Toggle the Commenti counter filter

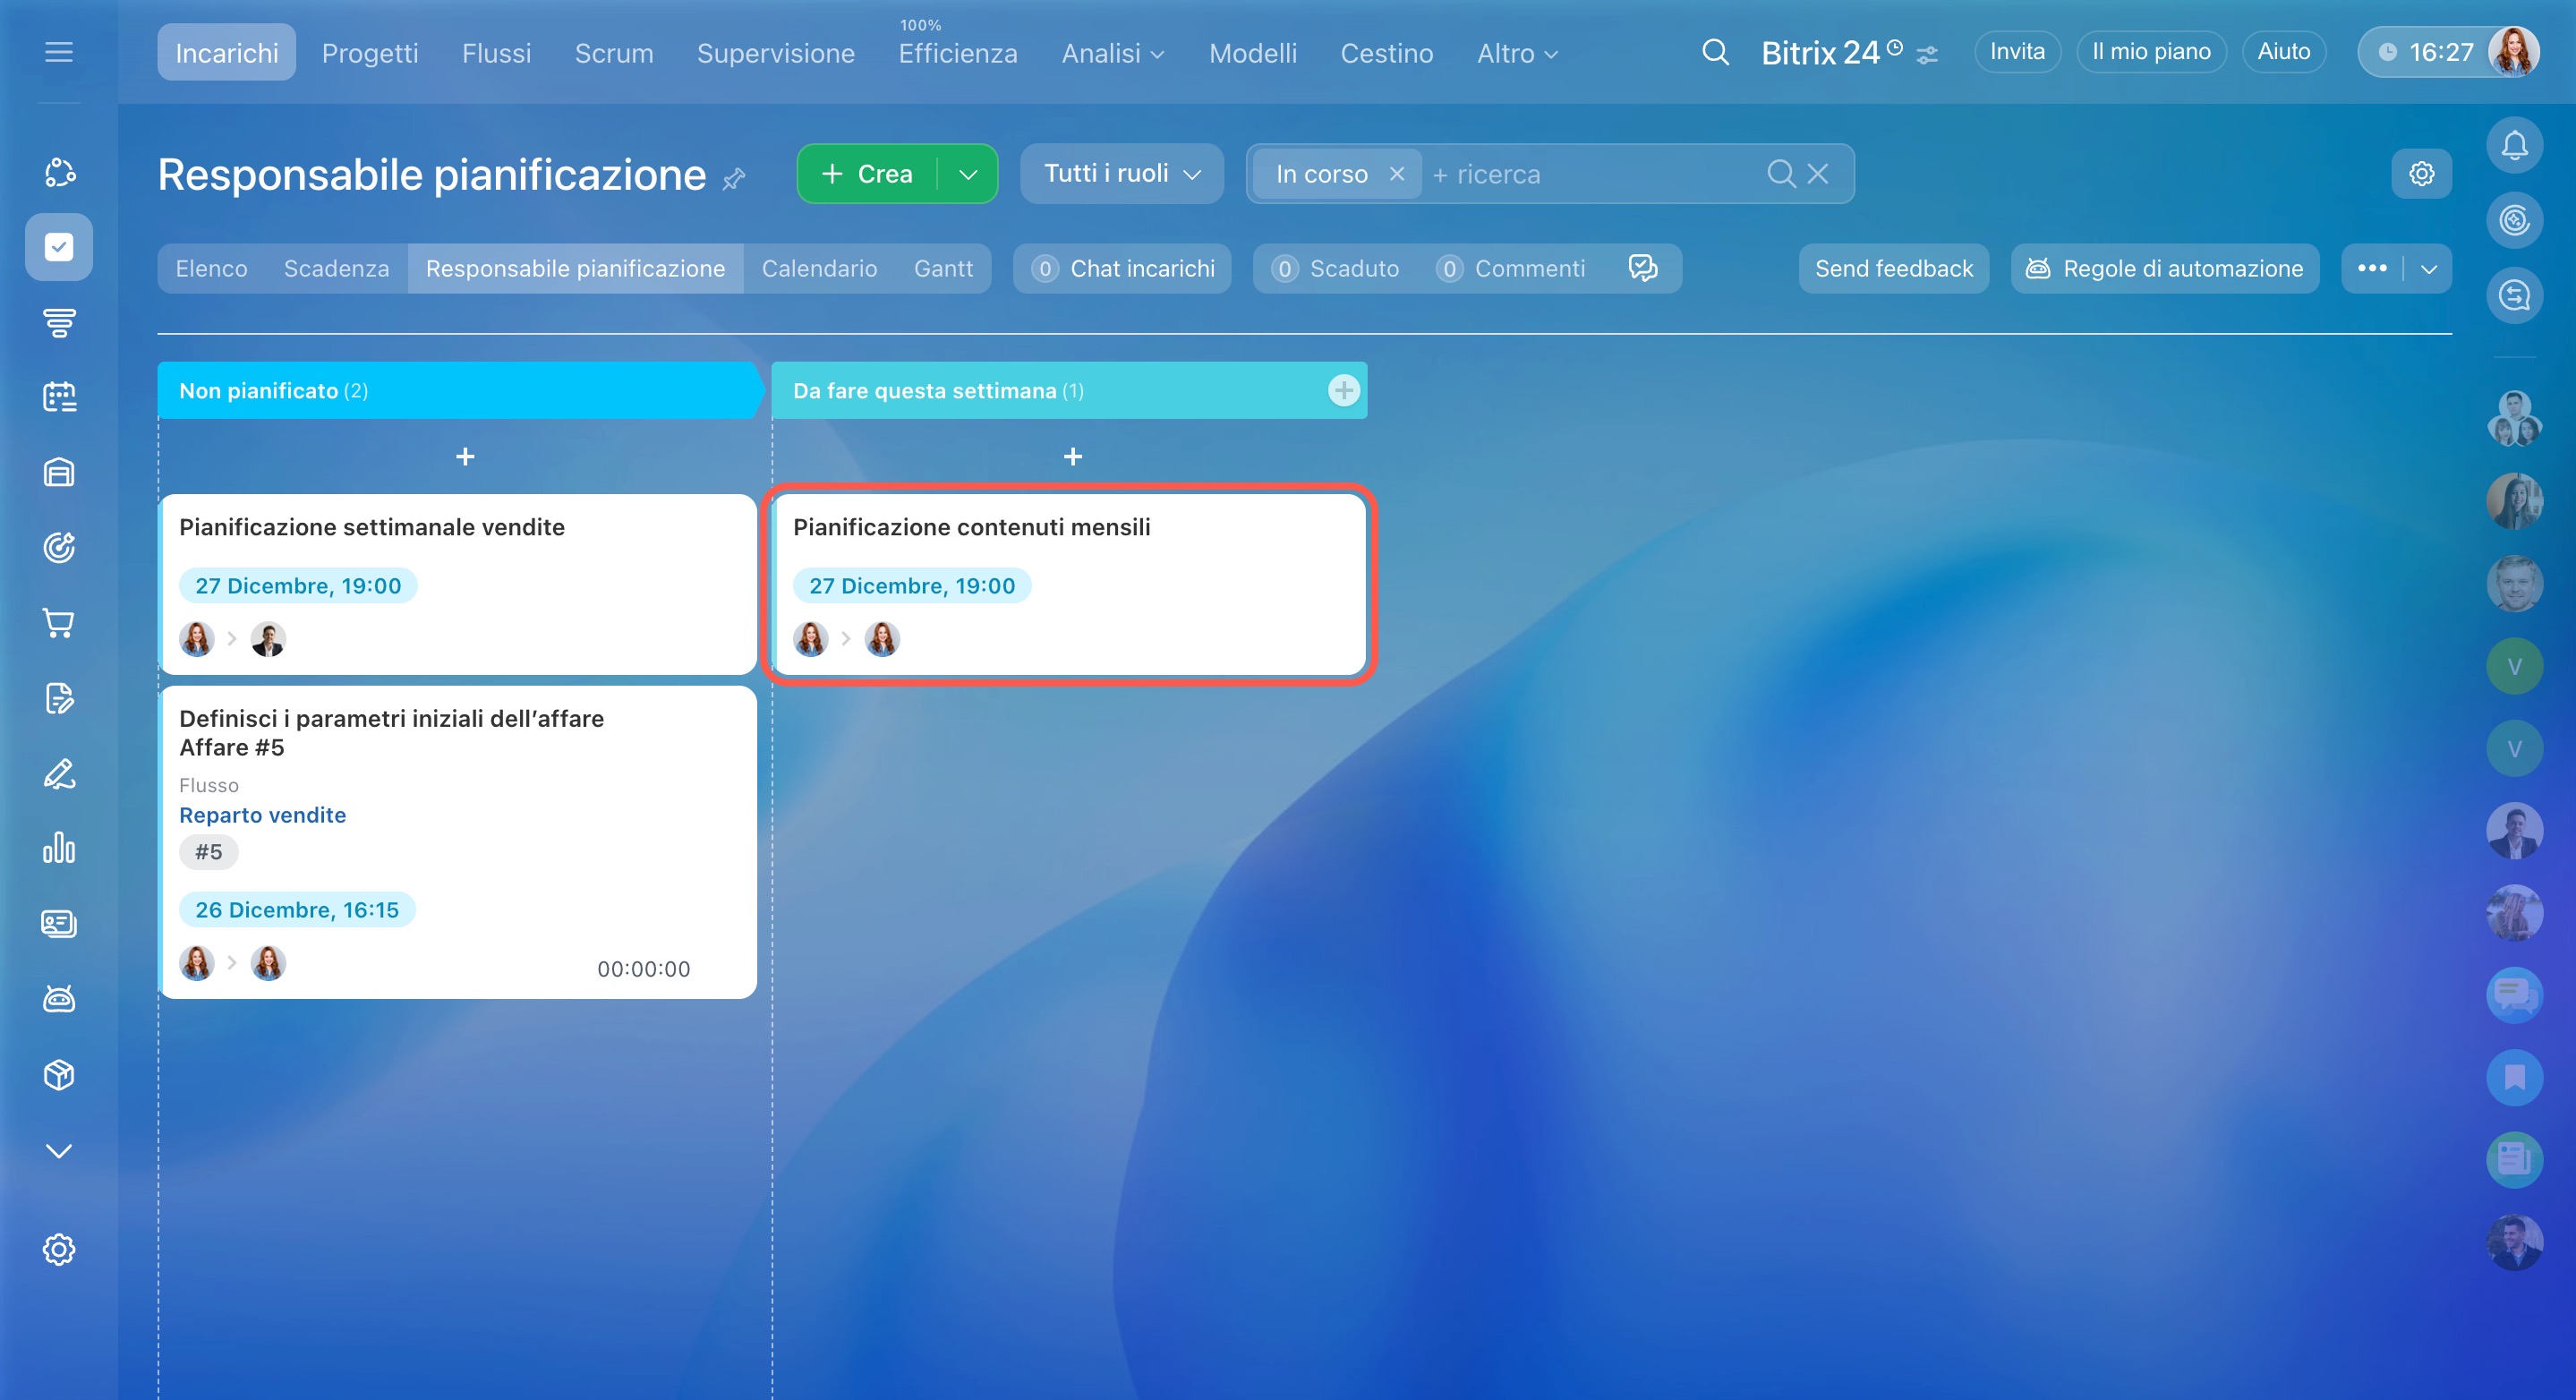point(1511,269)
